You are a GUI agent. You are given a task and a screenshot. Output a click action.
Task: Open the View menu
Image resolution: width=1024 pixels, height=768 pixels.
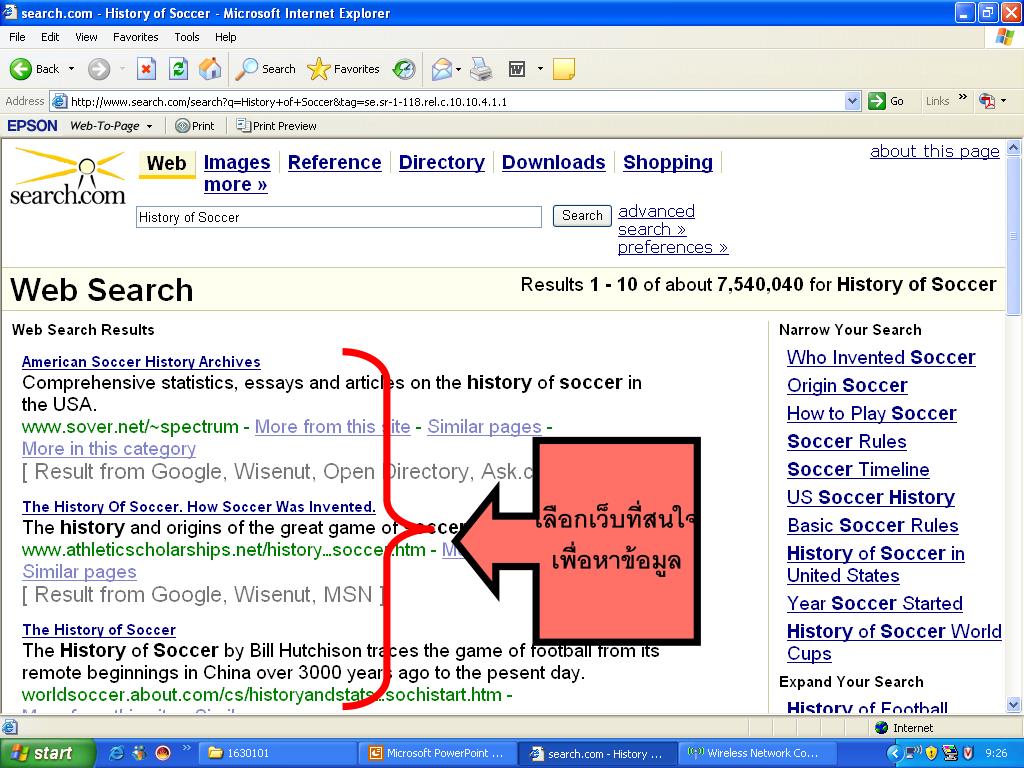tap(86, 37)
